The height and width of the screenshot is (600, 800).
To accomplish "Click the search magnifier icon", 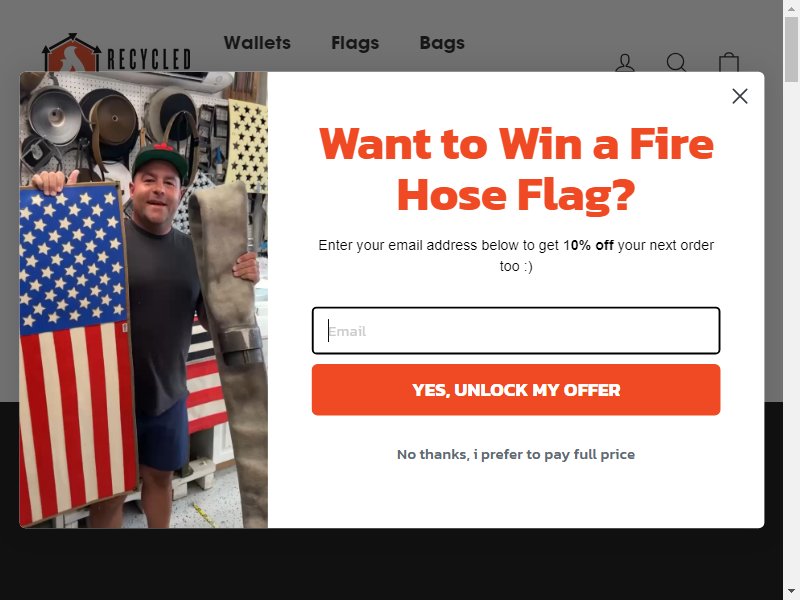I will pyautogui.click(x=677, y=62).
